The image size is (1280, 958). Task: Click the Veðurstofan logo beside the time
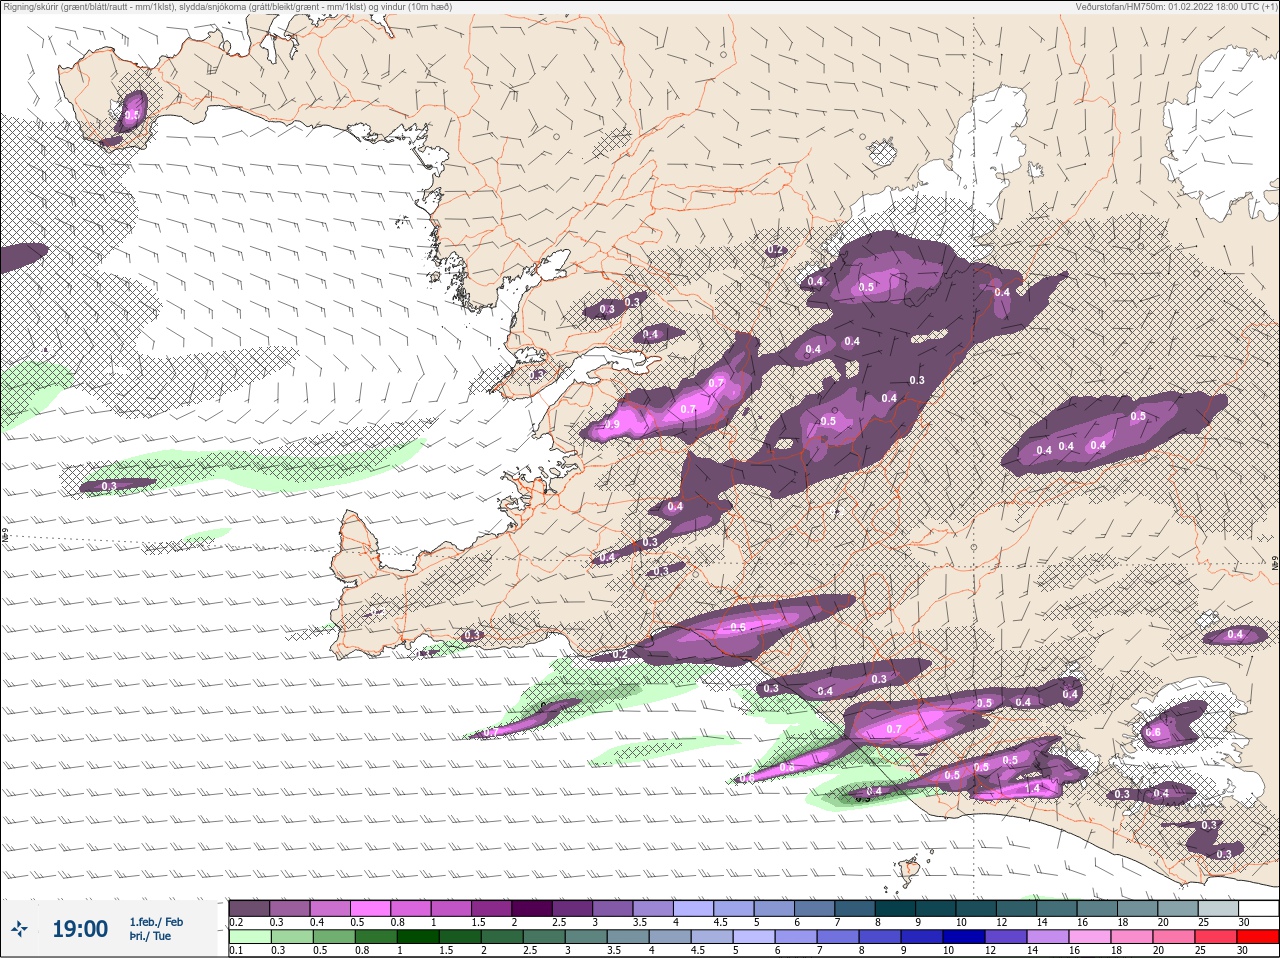[19, 930]
